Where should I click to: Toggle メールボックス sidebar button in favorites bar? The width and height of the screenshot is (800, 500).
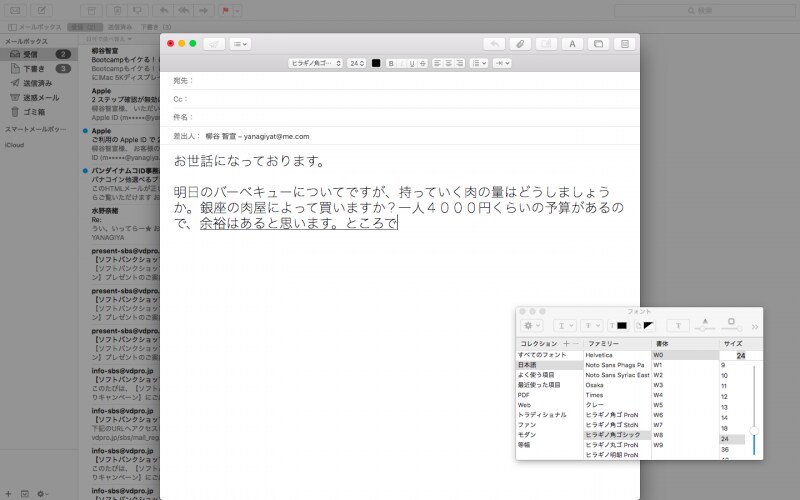click(x=35, y=27)
